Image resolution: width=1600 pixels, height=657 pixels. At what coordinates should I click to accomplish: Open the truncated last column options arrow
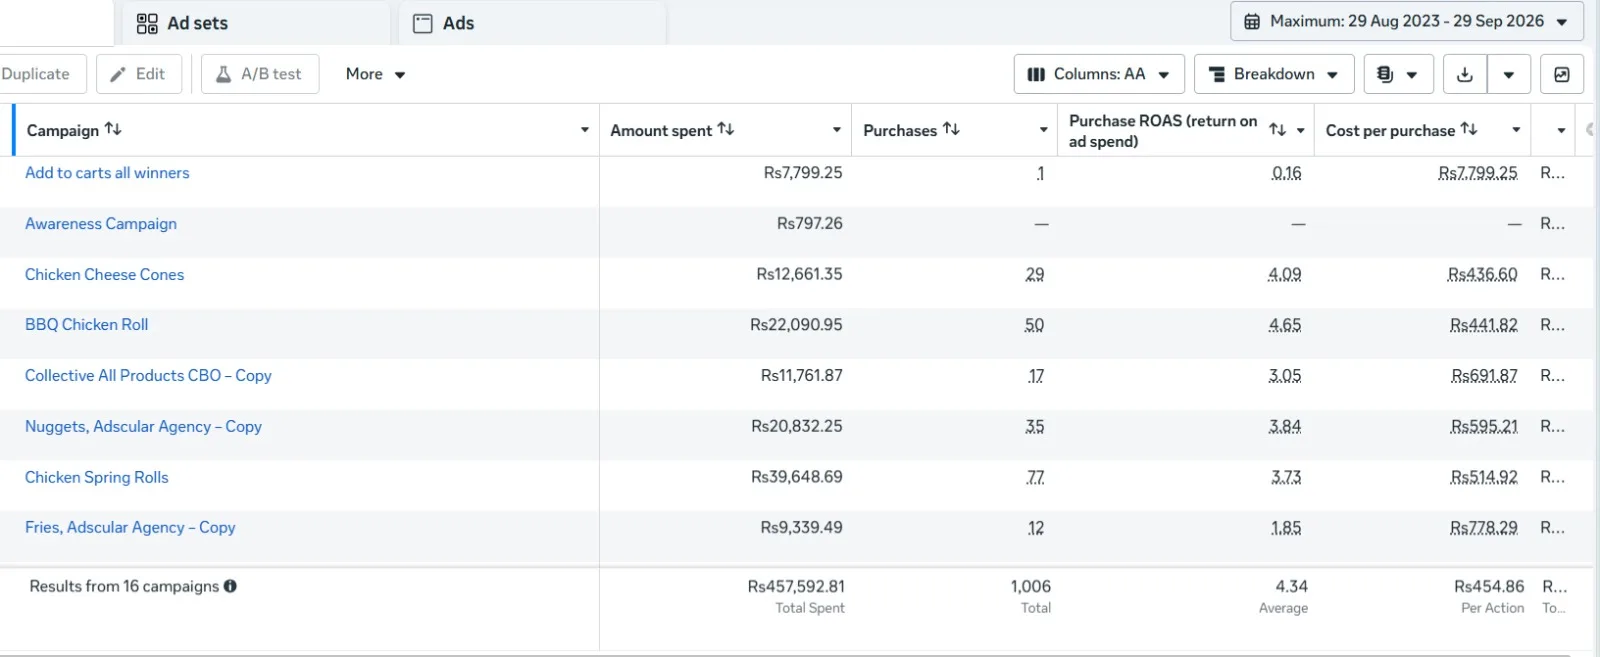point(1561,130)
